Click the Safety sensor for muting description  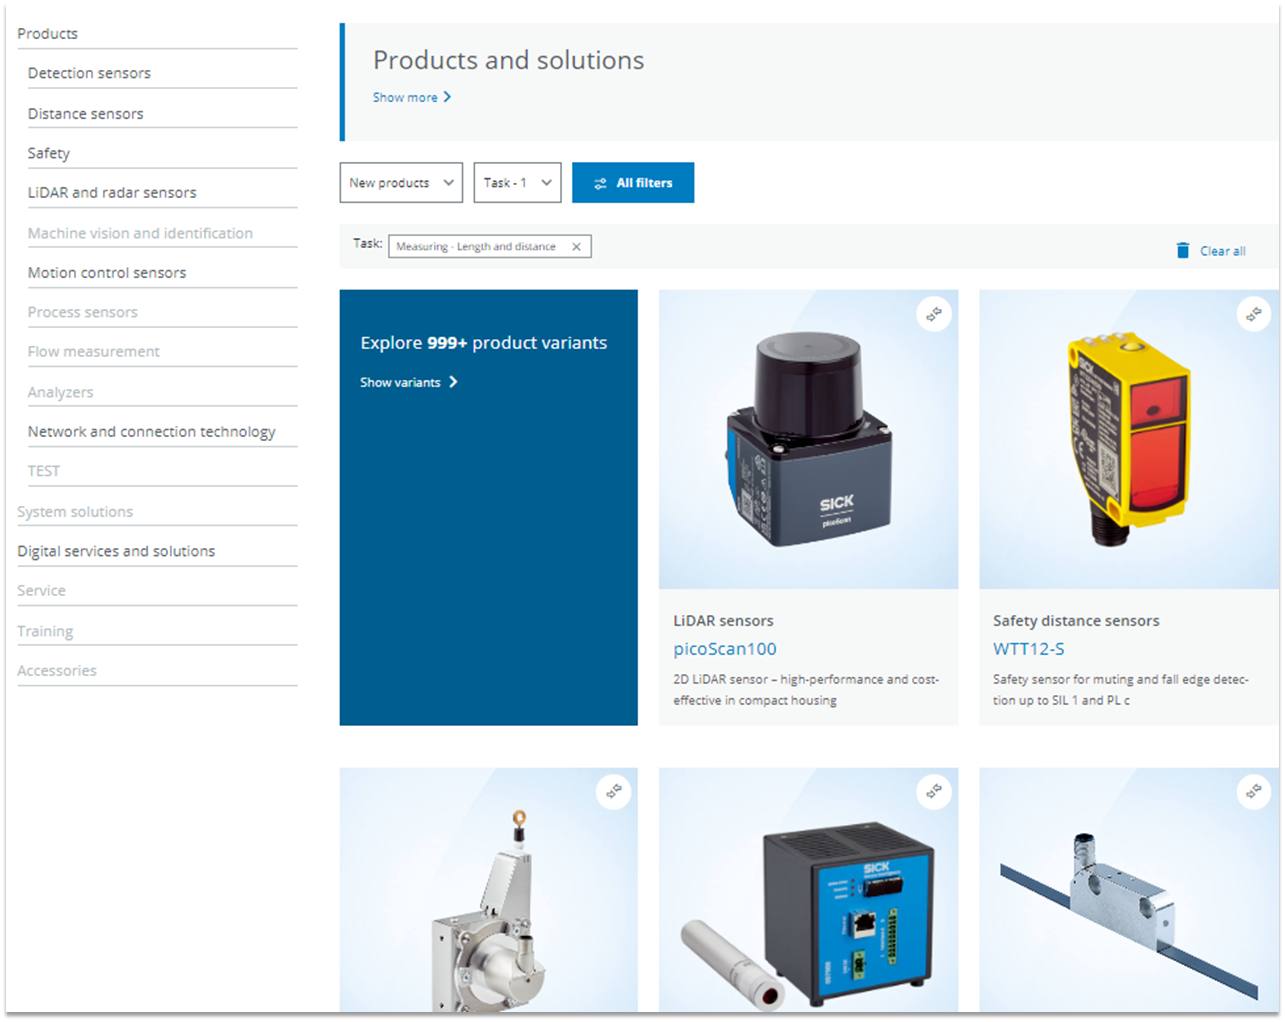click(x=1121, y=690)
